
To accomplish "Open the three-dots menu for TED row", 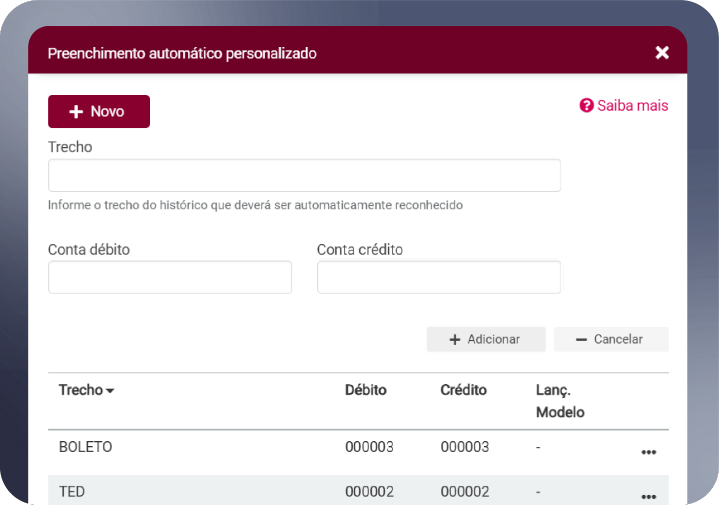I will click(648, 496).
